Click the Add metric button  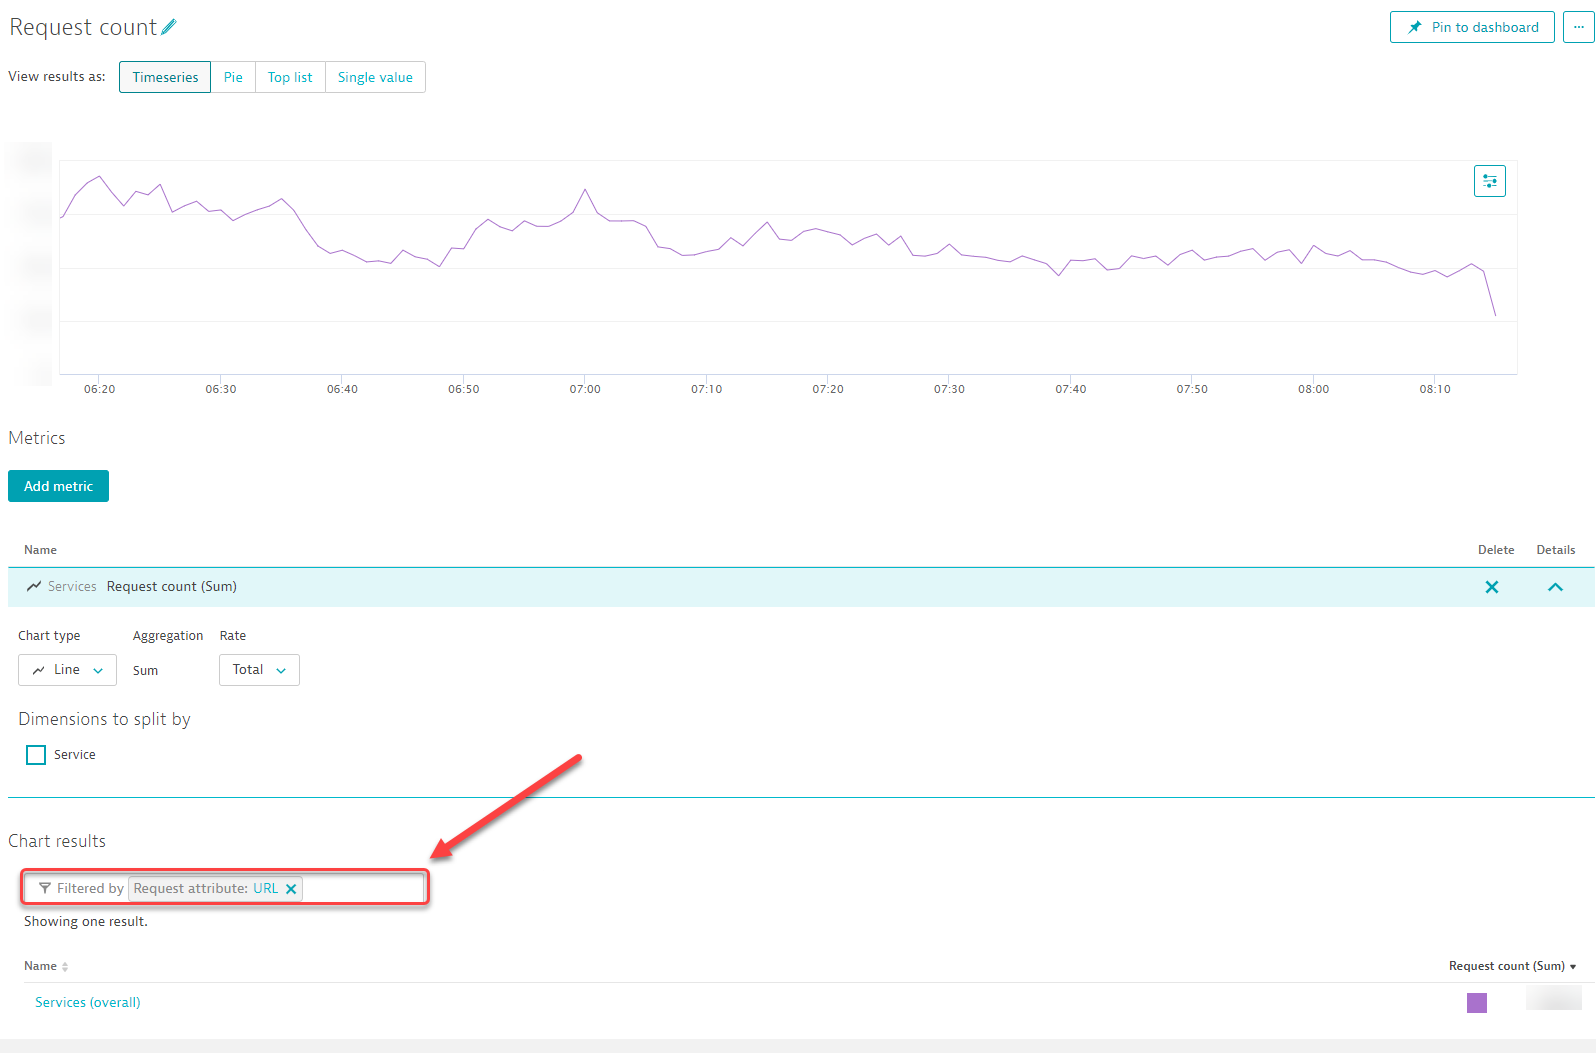click(58, 486)
